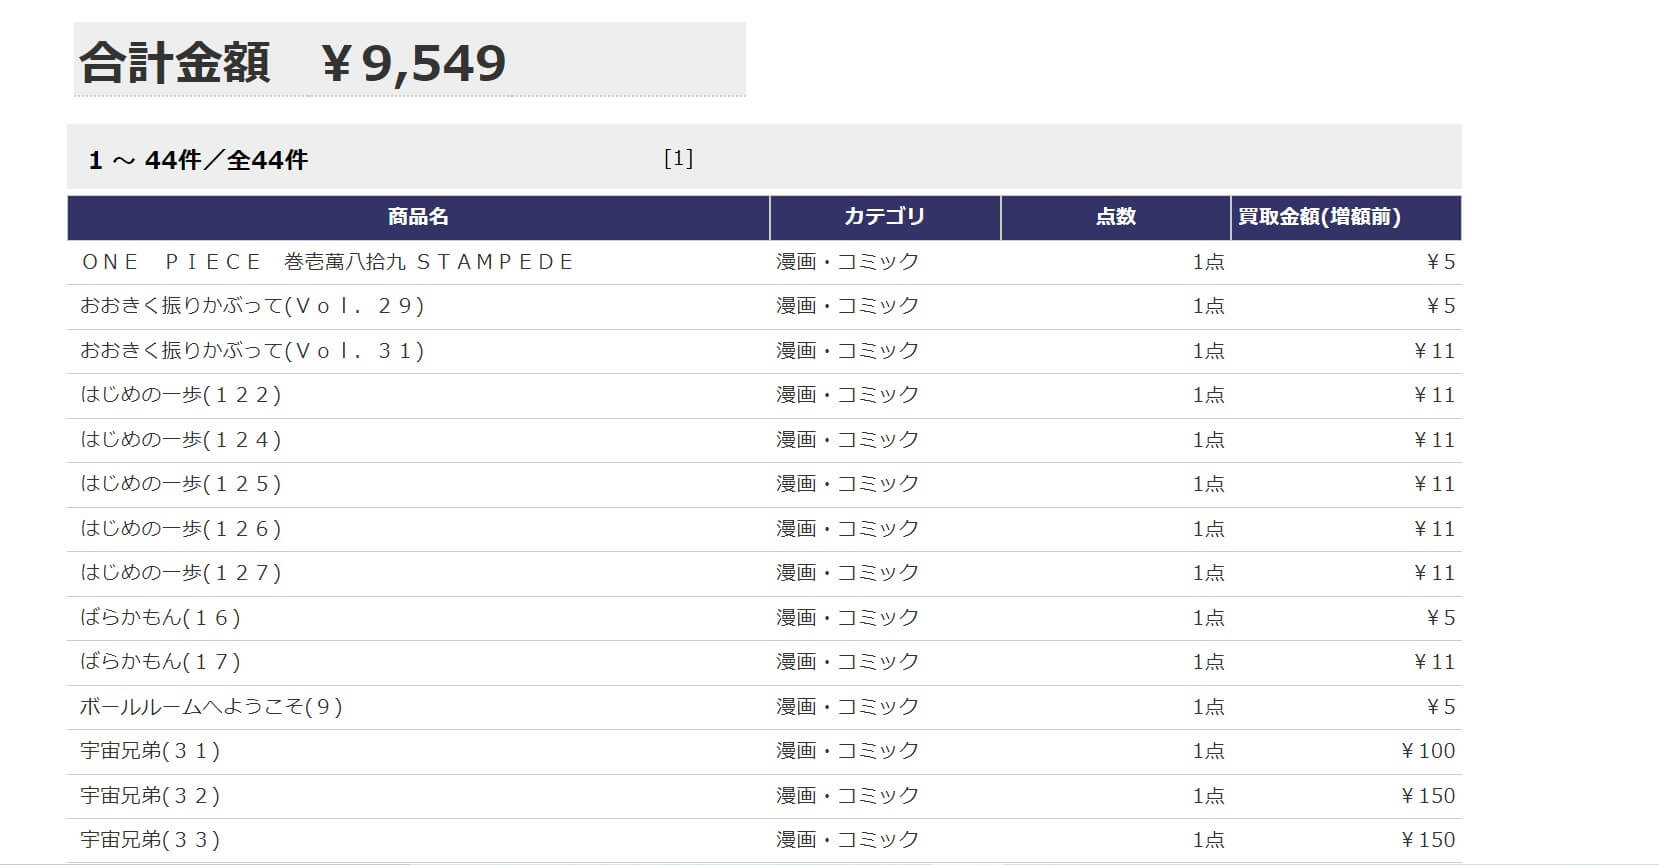Screen dimensions: 1659x865
Task: Click the 宇宙兄弟(33) product name
Action: coord(150,840)
